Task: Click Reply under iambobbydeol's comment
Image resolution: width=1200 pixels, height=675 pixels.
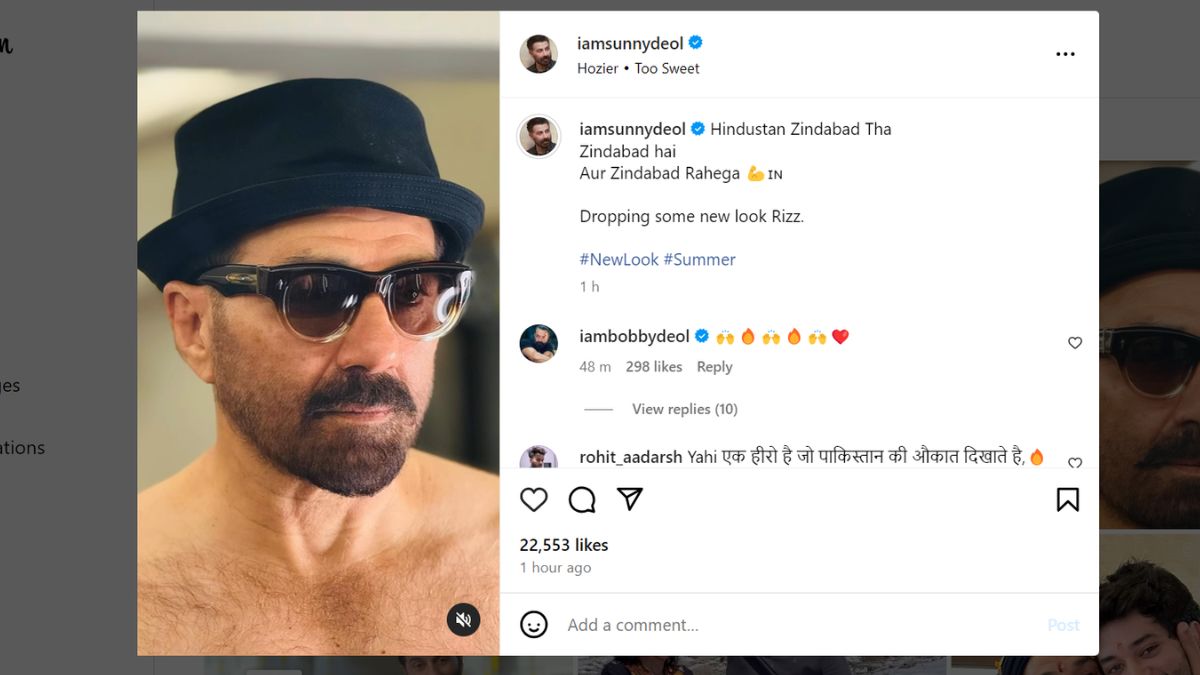Action: (714, 367)
